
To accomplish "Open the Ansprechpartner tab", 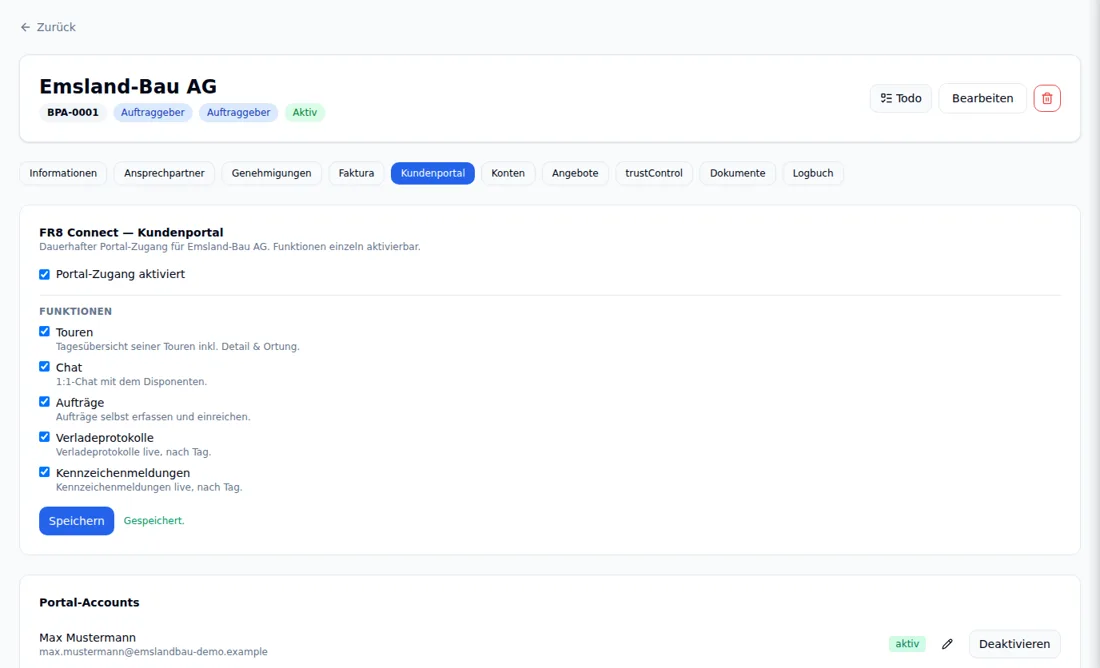I will [x=164, y=173].
